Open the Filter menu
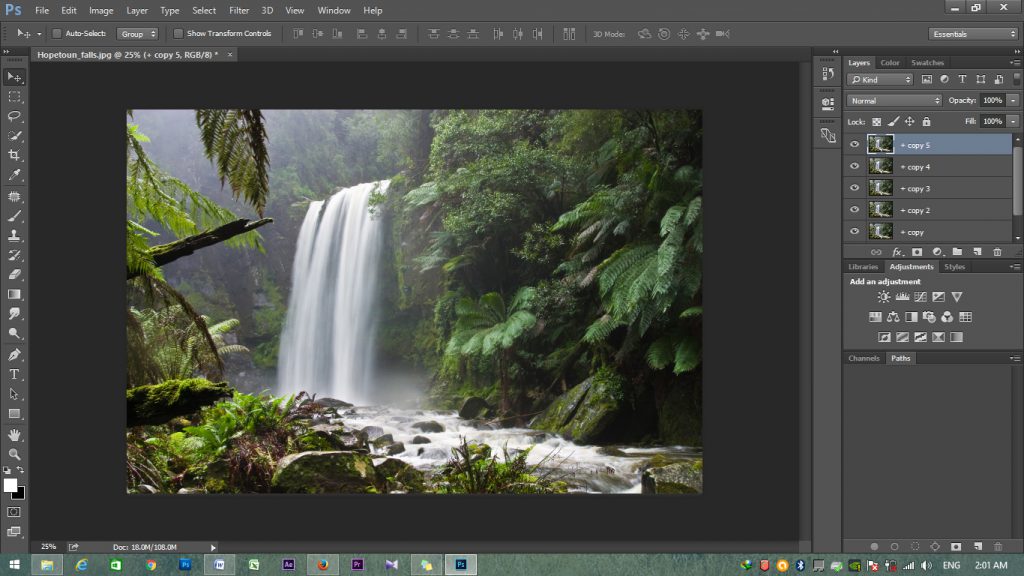This screenshot has width=1024, height=576. tap(239, 10)
